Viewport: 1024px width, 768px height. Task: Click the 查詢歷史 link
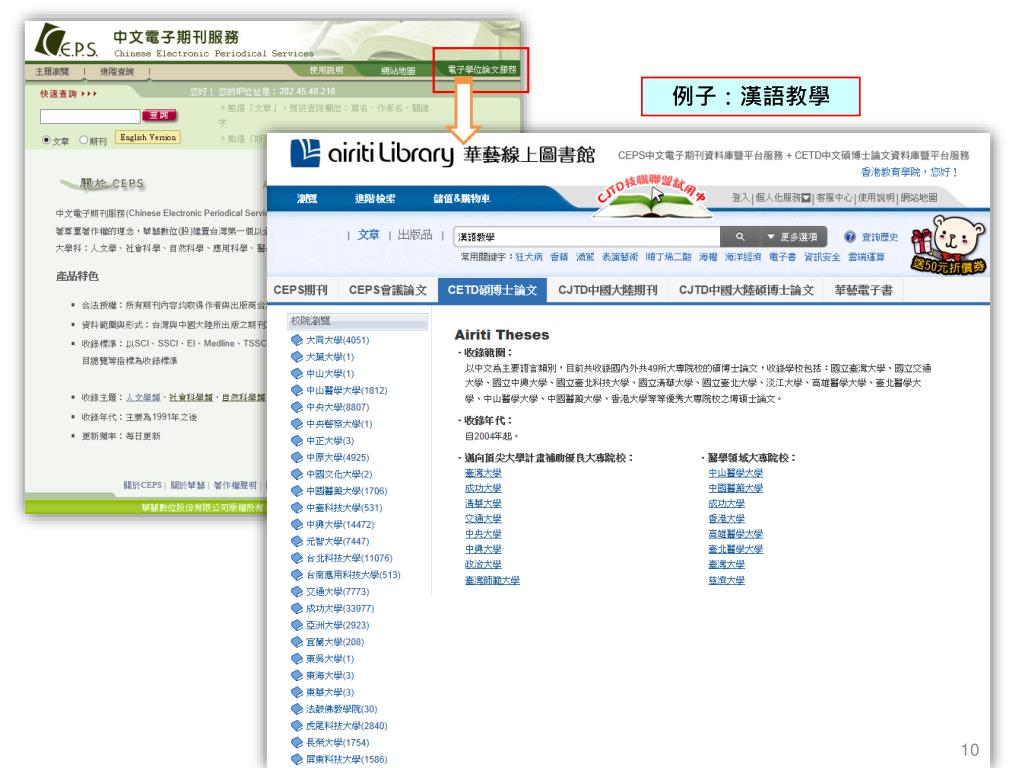[880, 237]
